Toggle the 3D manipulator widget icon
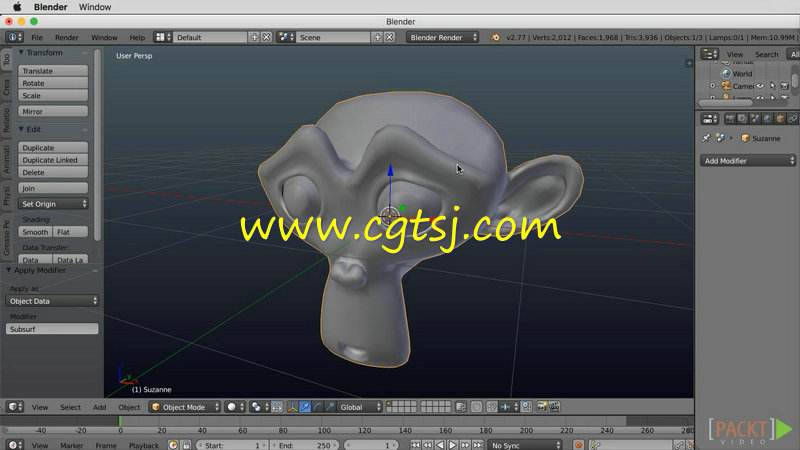The image size is (800, 450). pos(292,407)
